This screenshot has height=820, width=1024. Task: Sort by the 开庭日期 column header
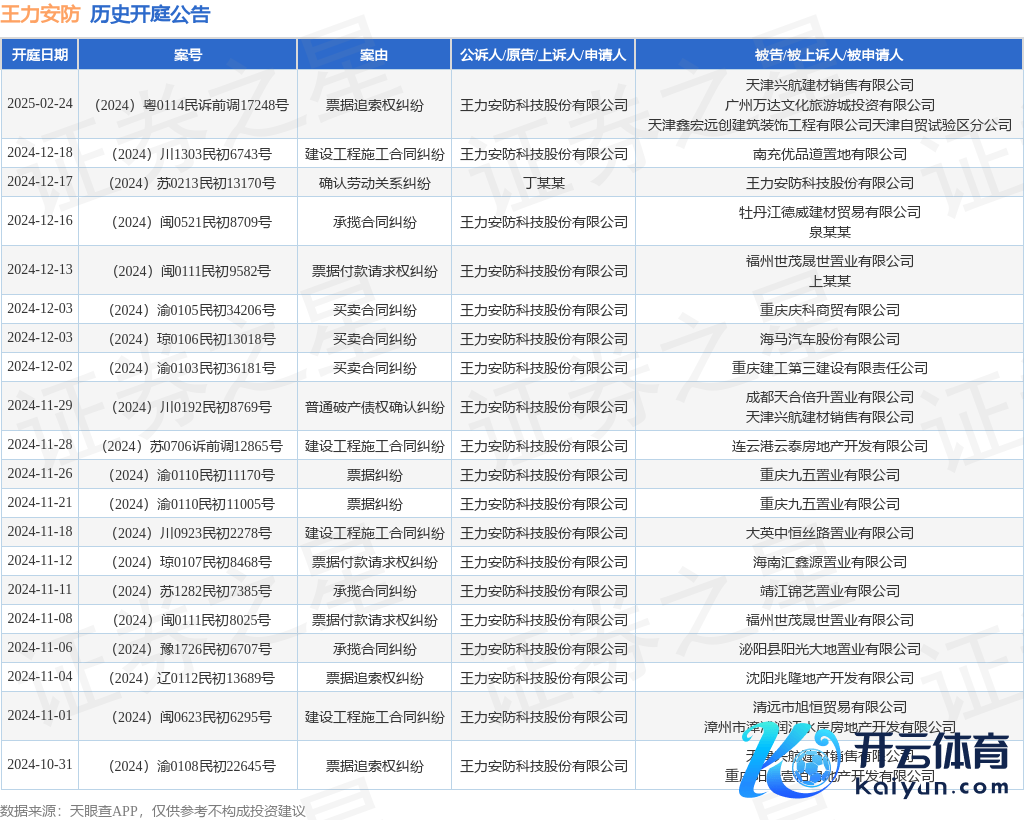(40, 55)
